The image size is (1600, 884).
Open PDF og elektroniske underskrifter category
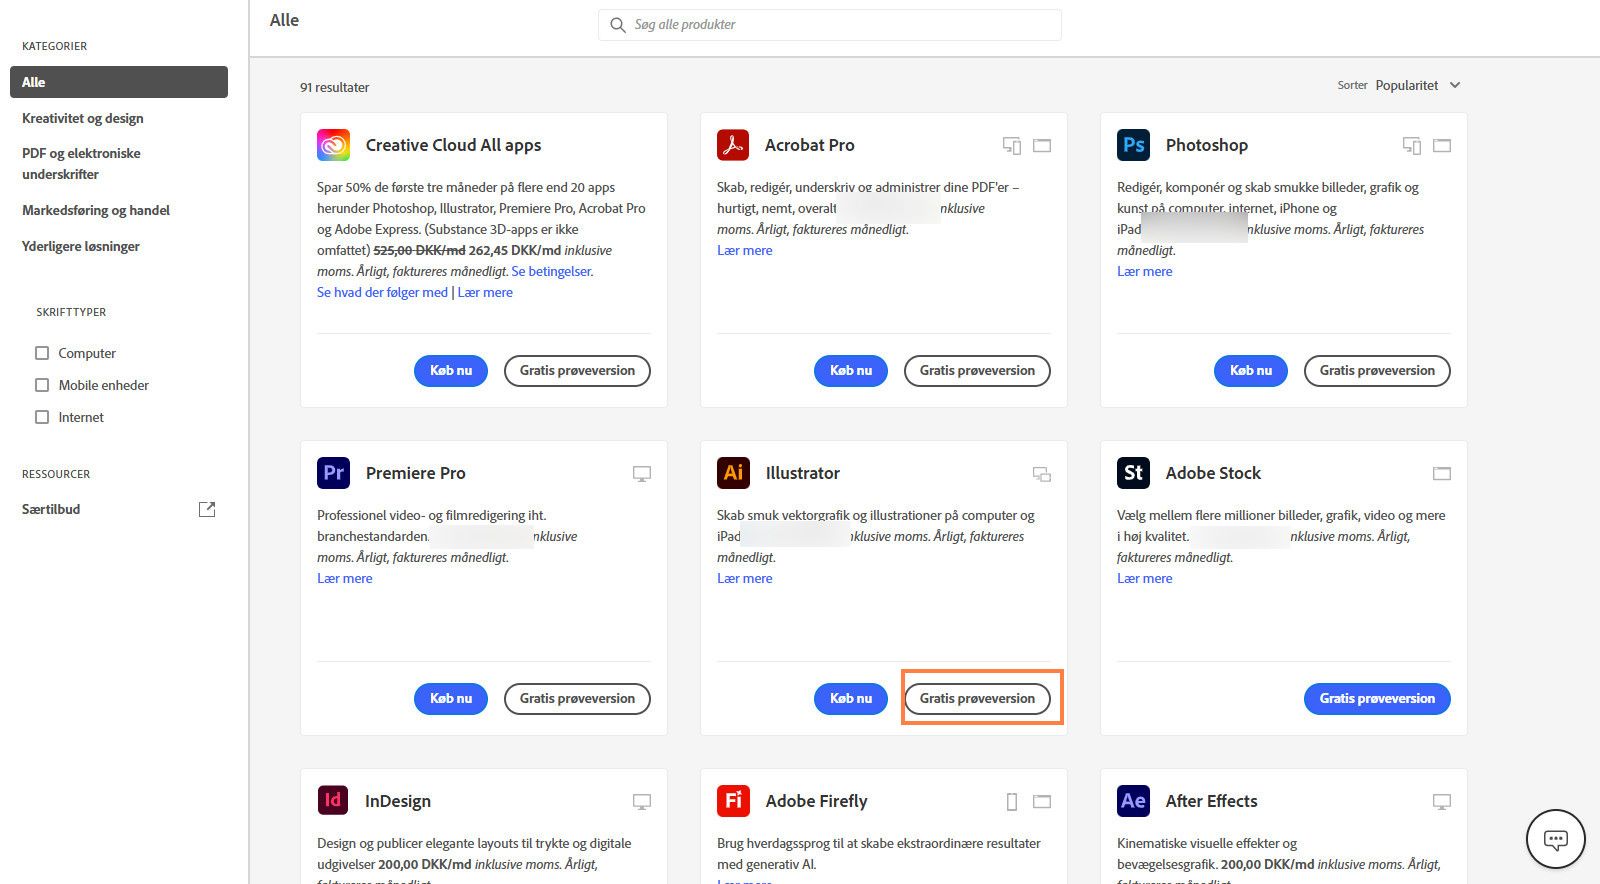(81, 163)
